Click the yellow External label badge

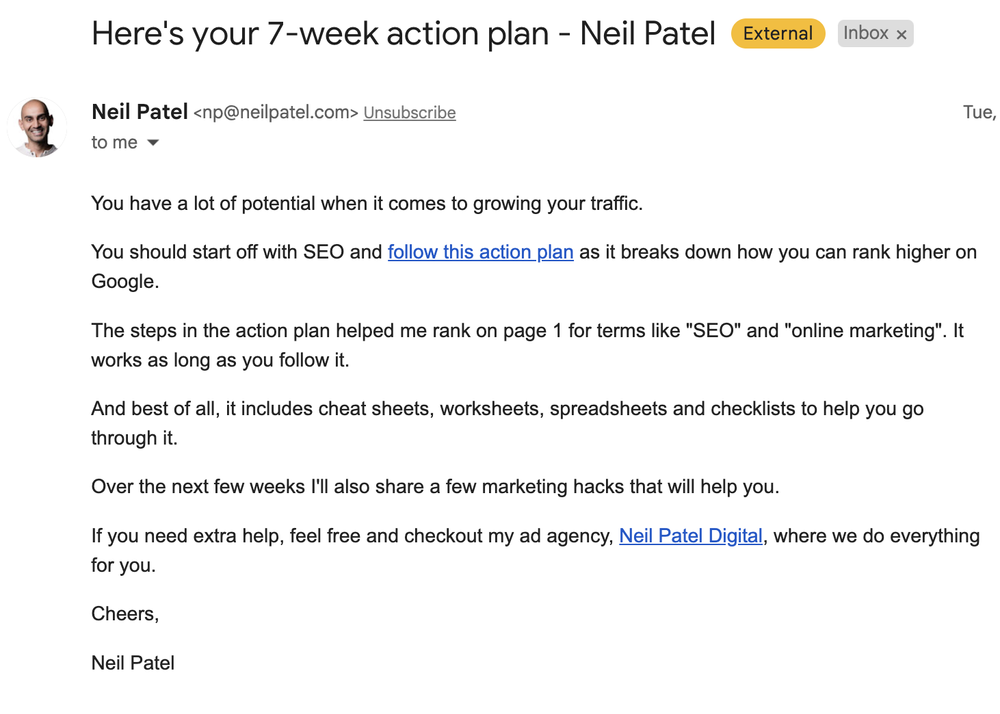(777, 34)
